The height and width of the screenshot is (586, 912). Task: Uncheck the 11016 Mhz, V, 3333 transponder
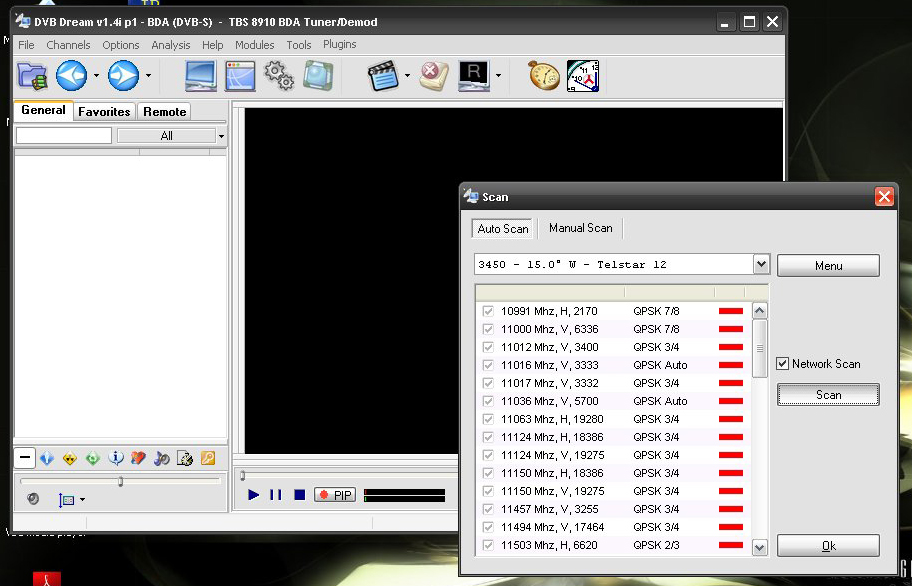coord(488,365)
